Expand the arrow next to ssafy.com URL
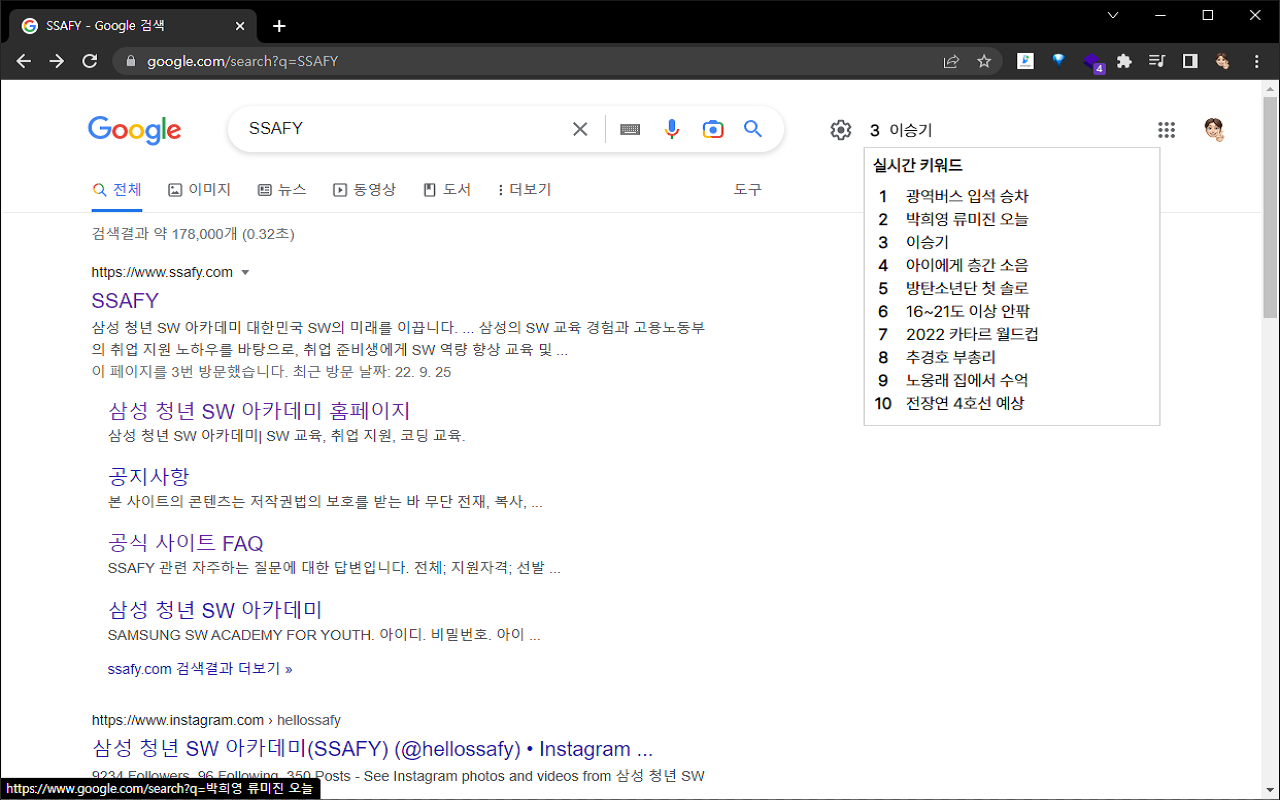The height and width of the screenshot is (800, 1280). point(245,273)
